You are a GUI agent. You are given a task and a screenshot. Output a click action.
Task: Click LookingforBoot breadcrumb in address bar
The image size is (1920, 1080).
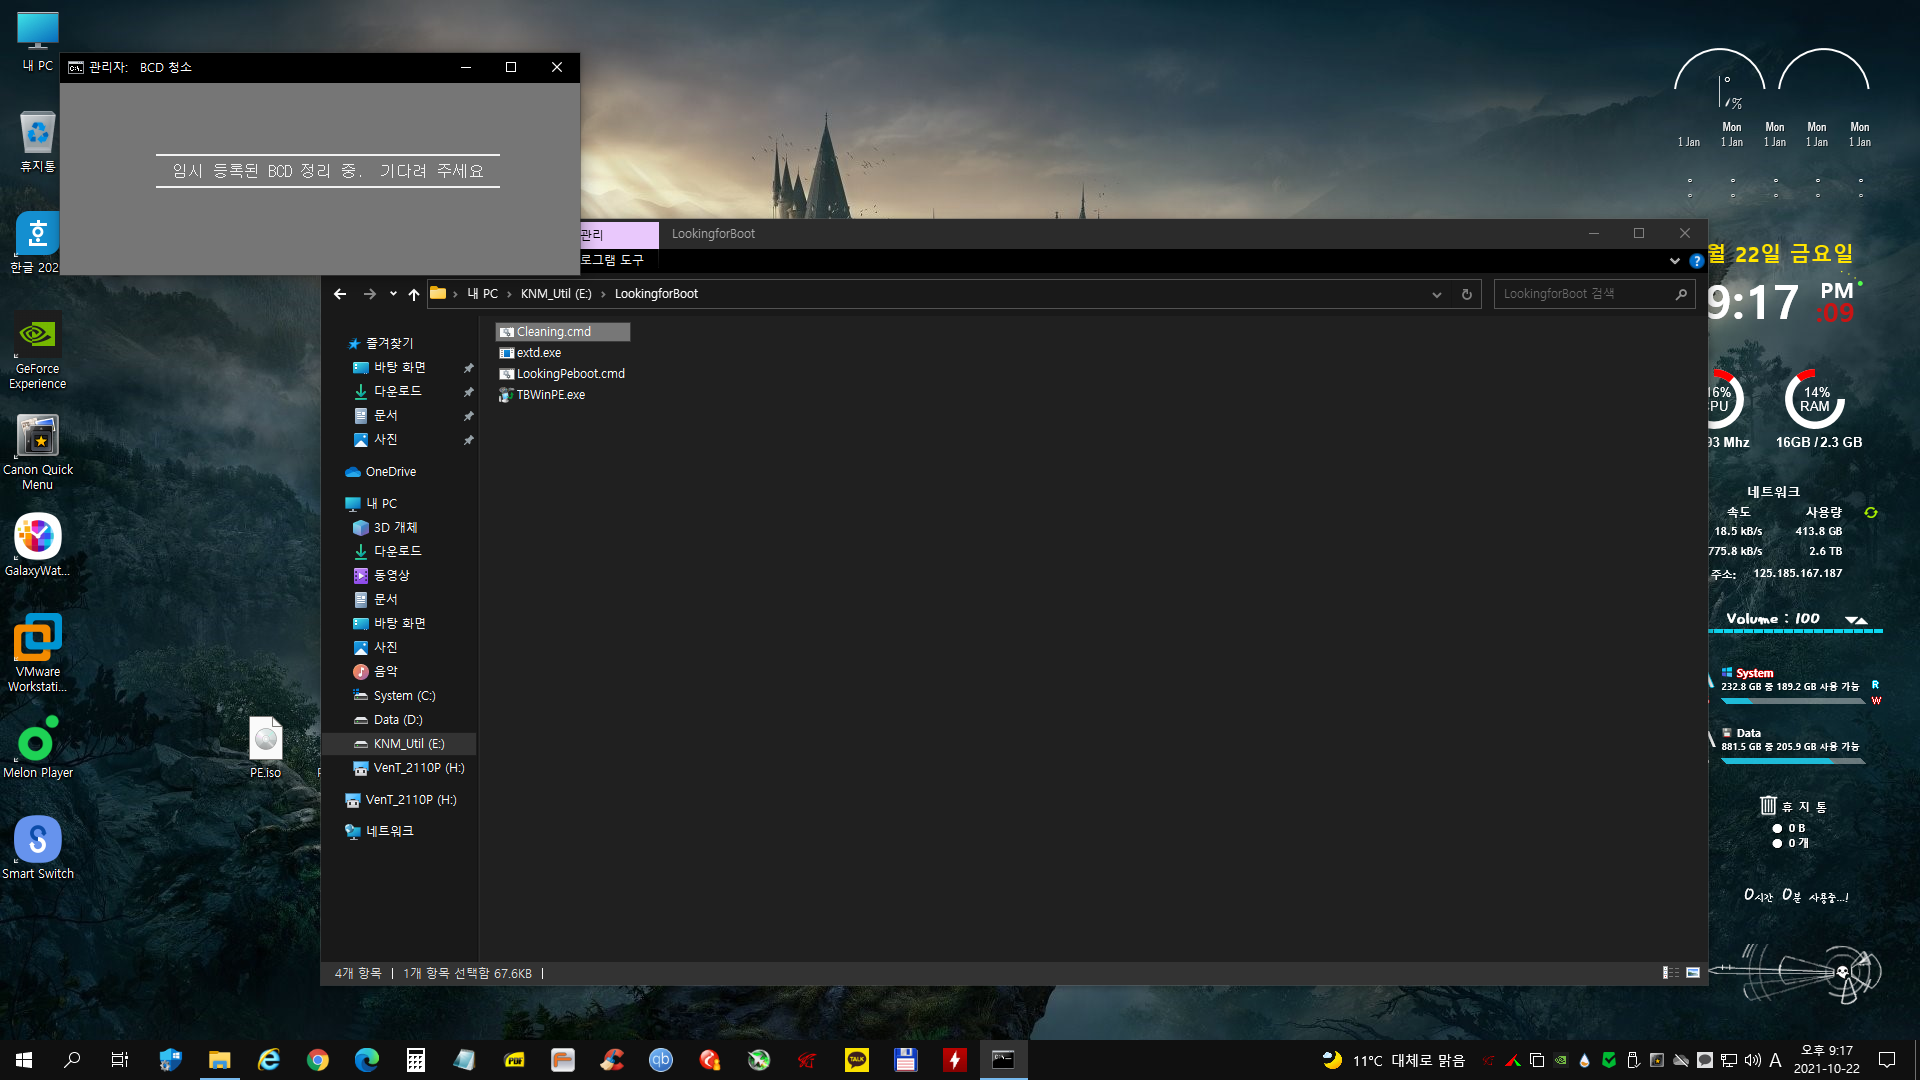pyautogui.click(x=656, y=294)
